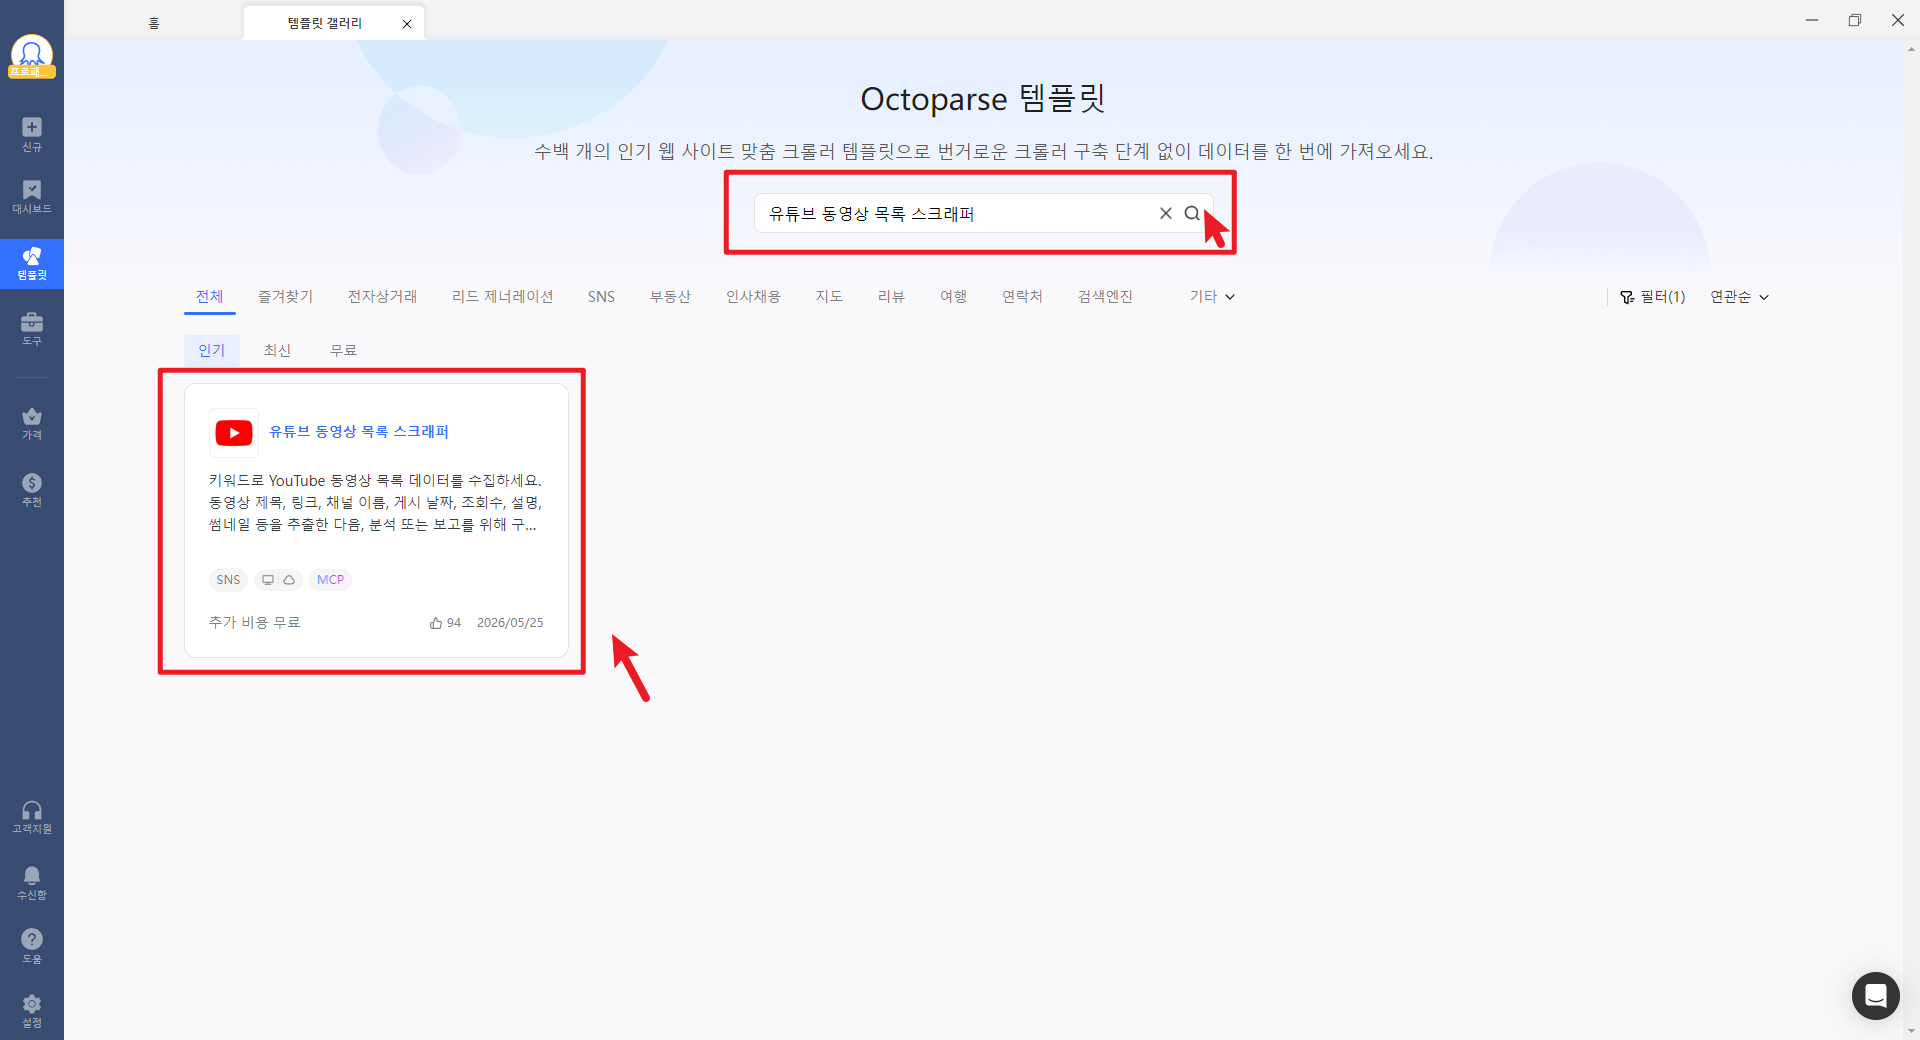Viewport: 1920px width, 1040px height.
Task: Choose the 인기 sort filter
Action: click(x=212, y=350)
